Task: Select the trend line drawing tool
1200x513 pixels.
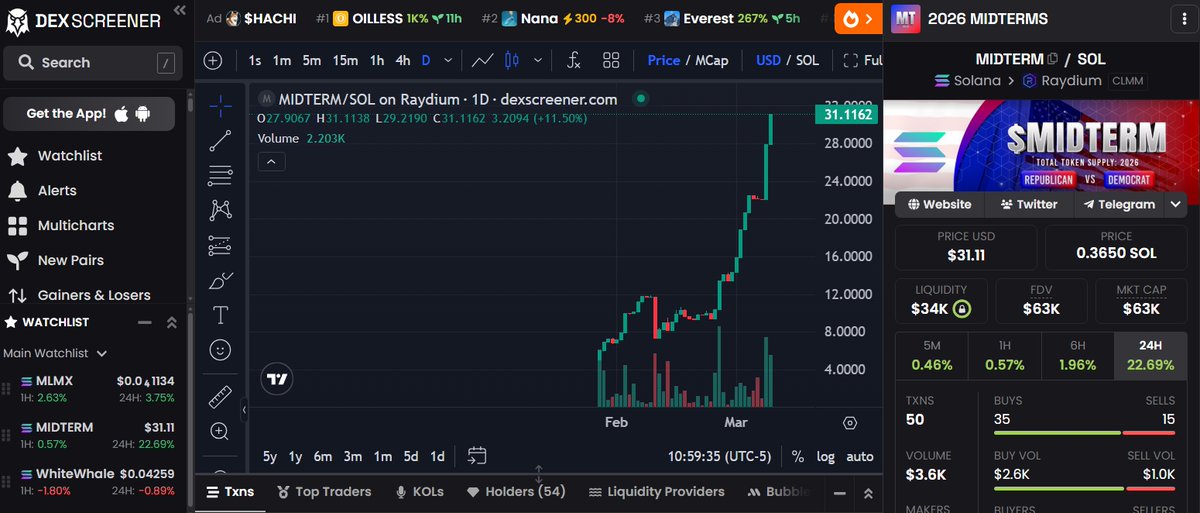Action: click(x=220, y=141)
